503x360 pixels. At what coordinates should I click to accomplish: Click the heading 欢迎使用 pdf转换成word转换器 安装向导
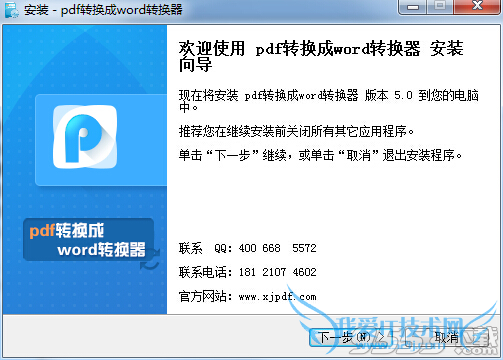click(321, 56)
